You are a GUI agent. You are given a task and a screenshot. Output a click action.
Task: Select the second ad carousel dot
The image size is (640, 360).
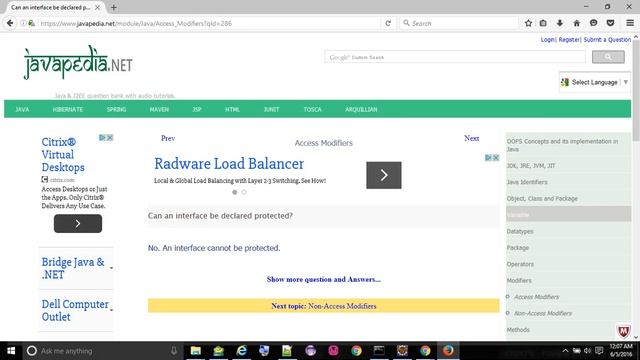tap(244, 192)
